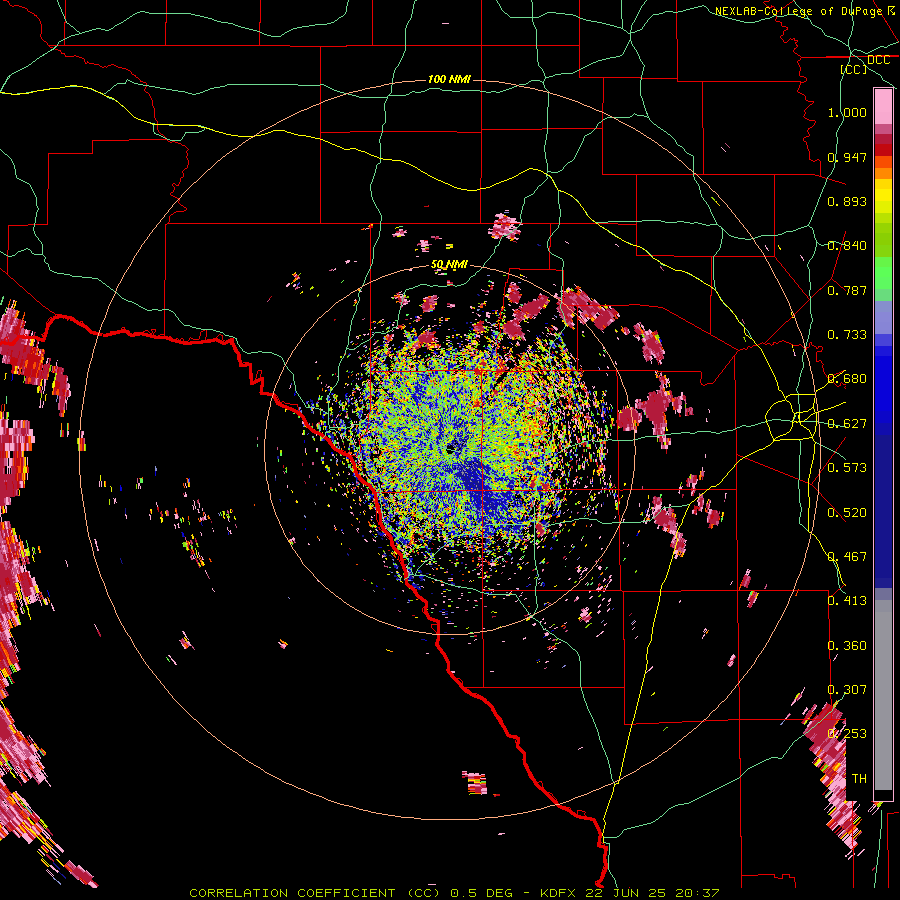
Task: Click the 0.520 scale value
Action: [847, 513]
